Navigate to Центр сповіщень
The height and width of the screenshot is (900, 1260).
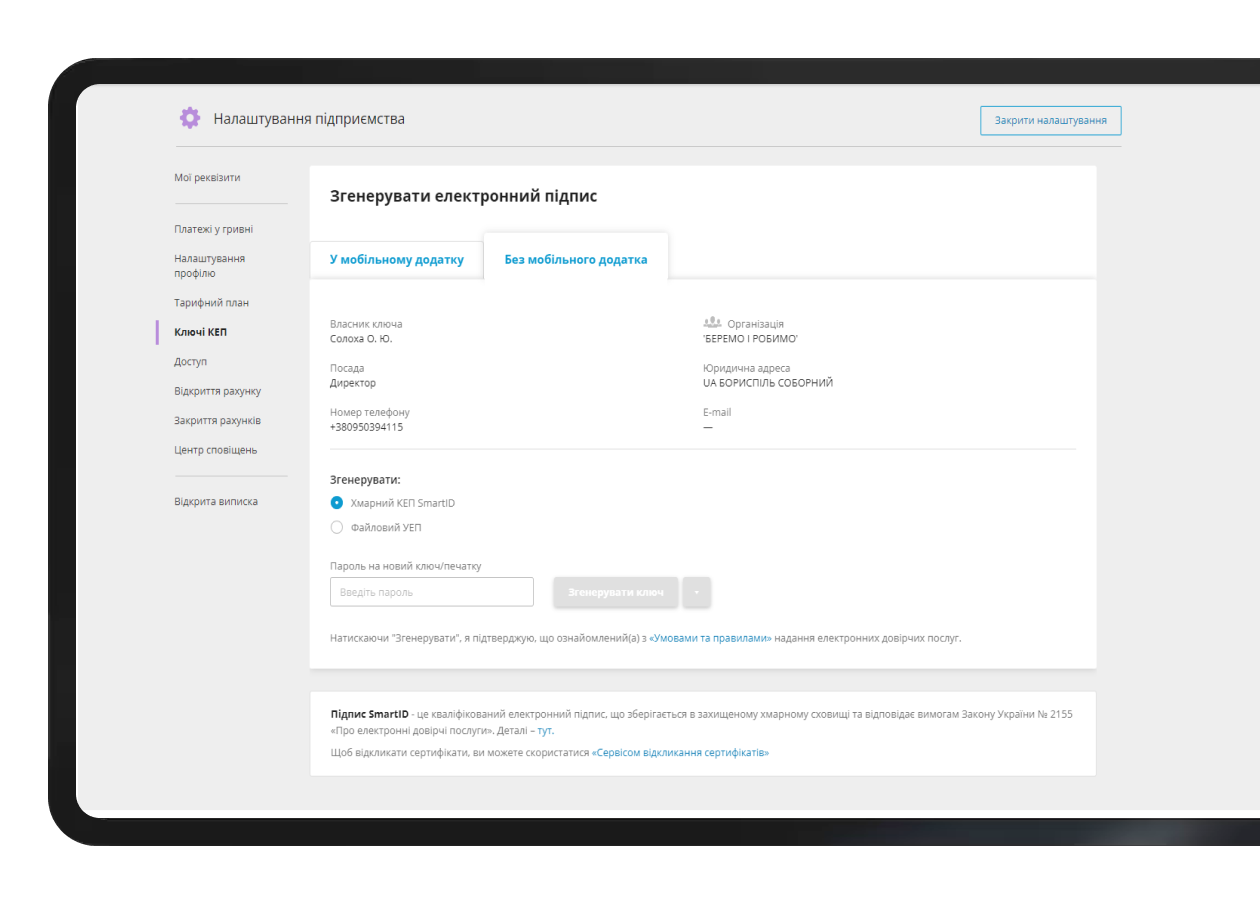click(215, 450)
